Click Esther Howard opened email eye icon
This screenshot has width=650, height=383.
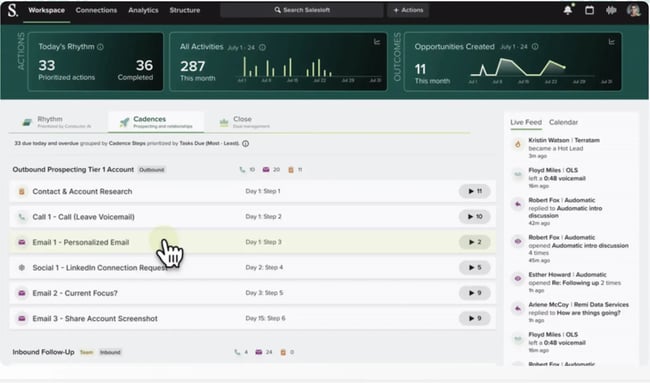518,279
